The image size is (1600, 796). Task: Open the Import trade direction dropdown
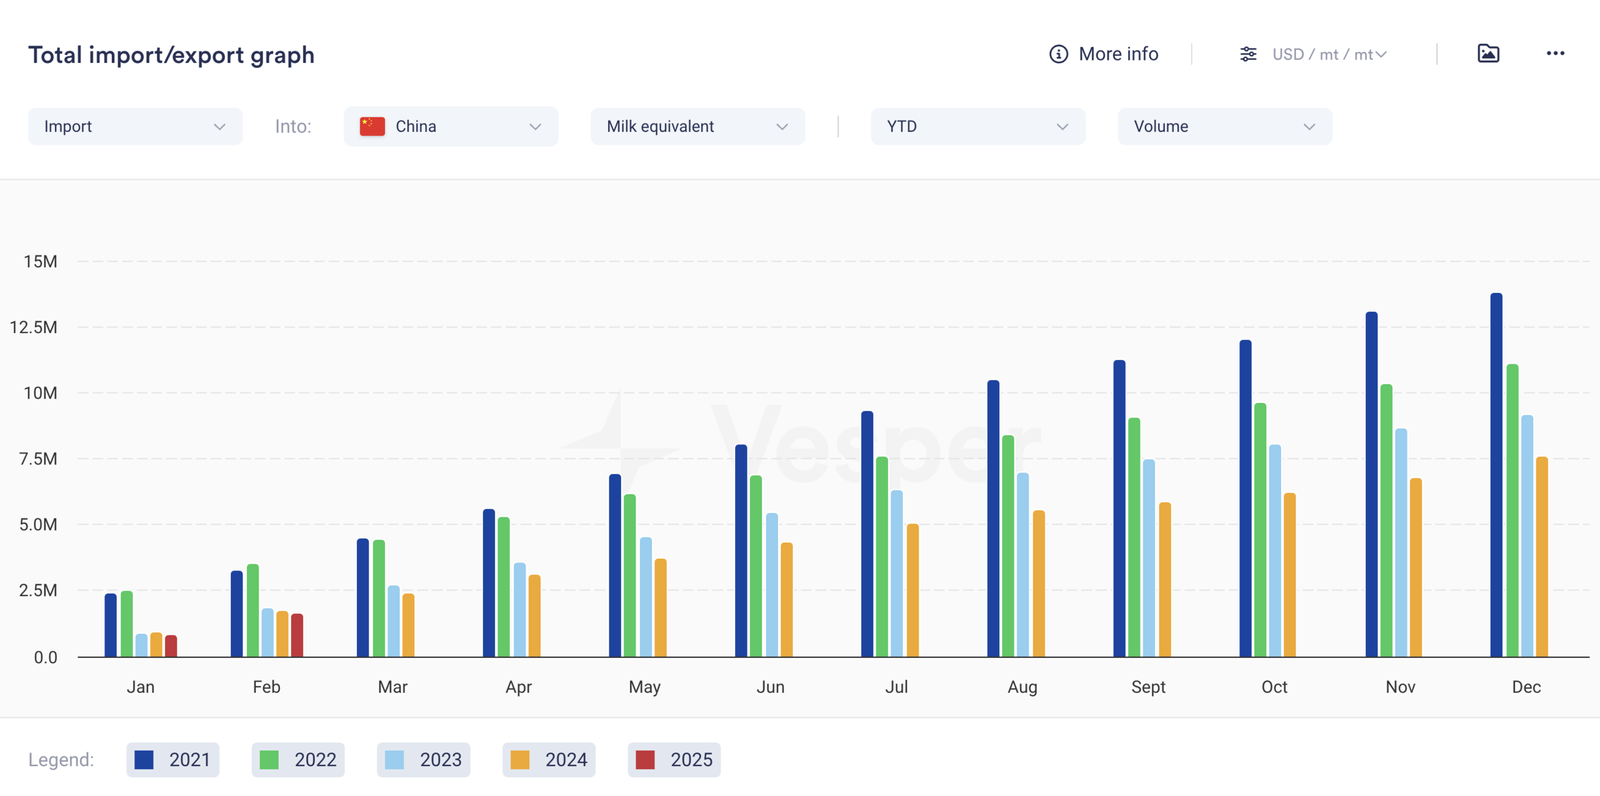135,127
